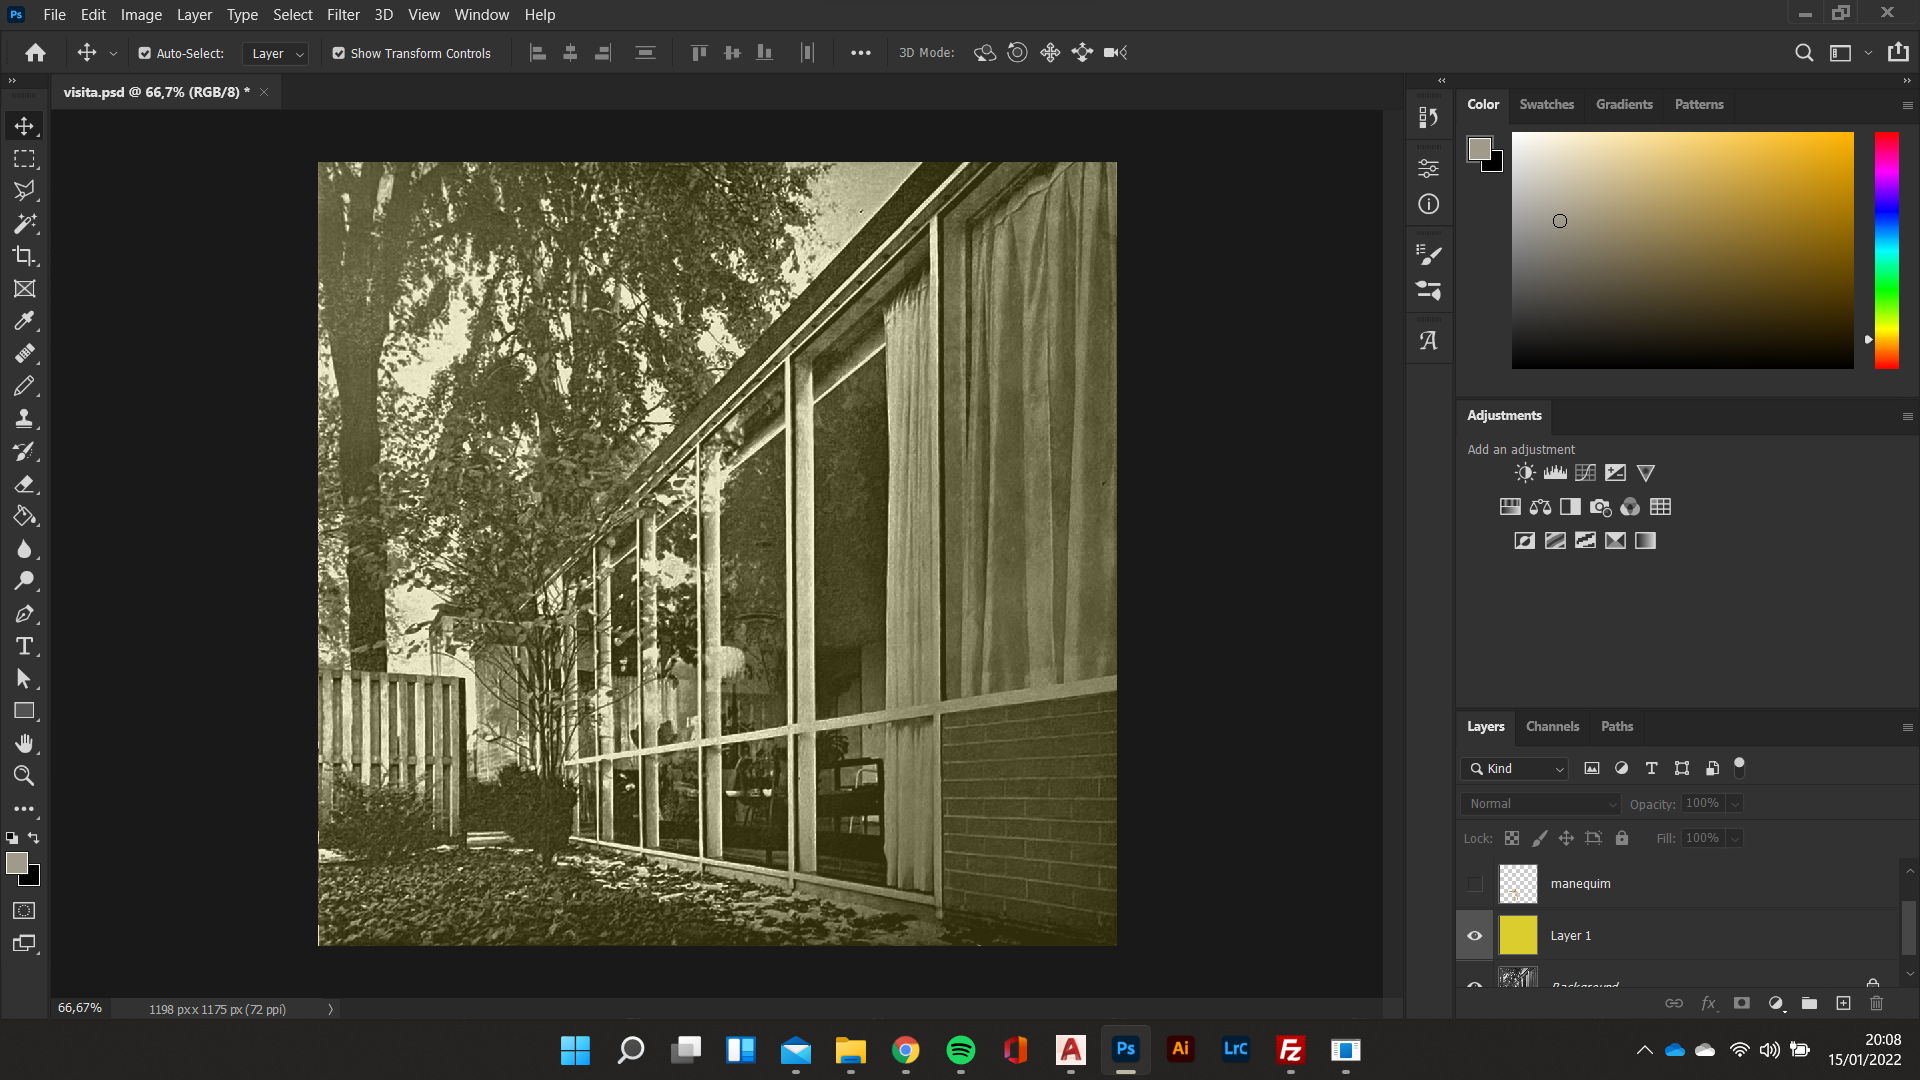
Task: Select the Hand tool
Action: 24,744
